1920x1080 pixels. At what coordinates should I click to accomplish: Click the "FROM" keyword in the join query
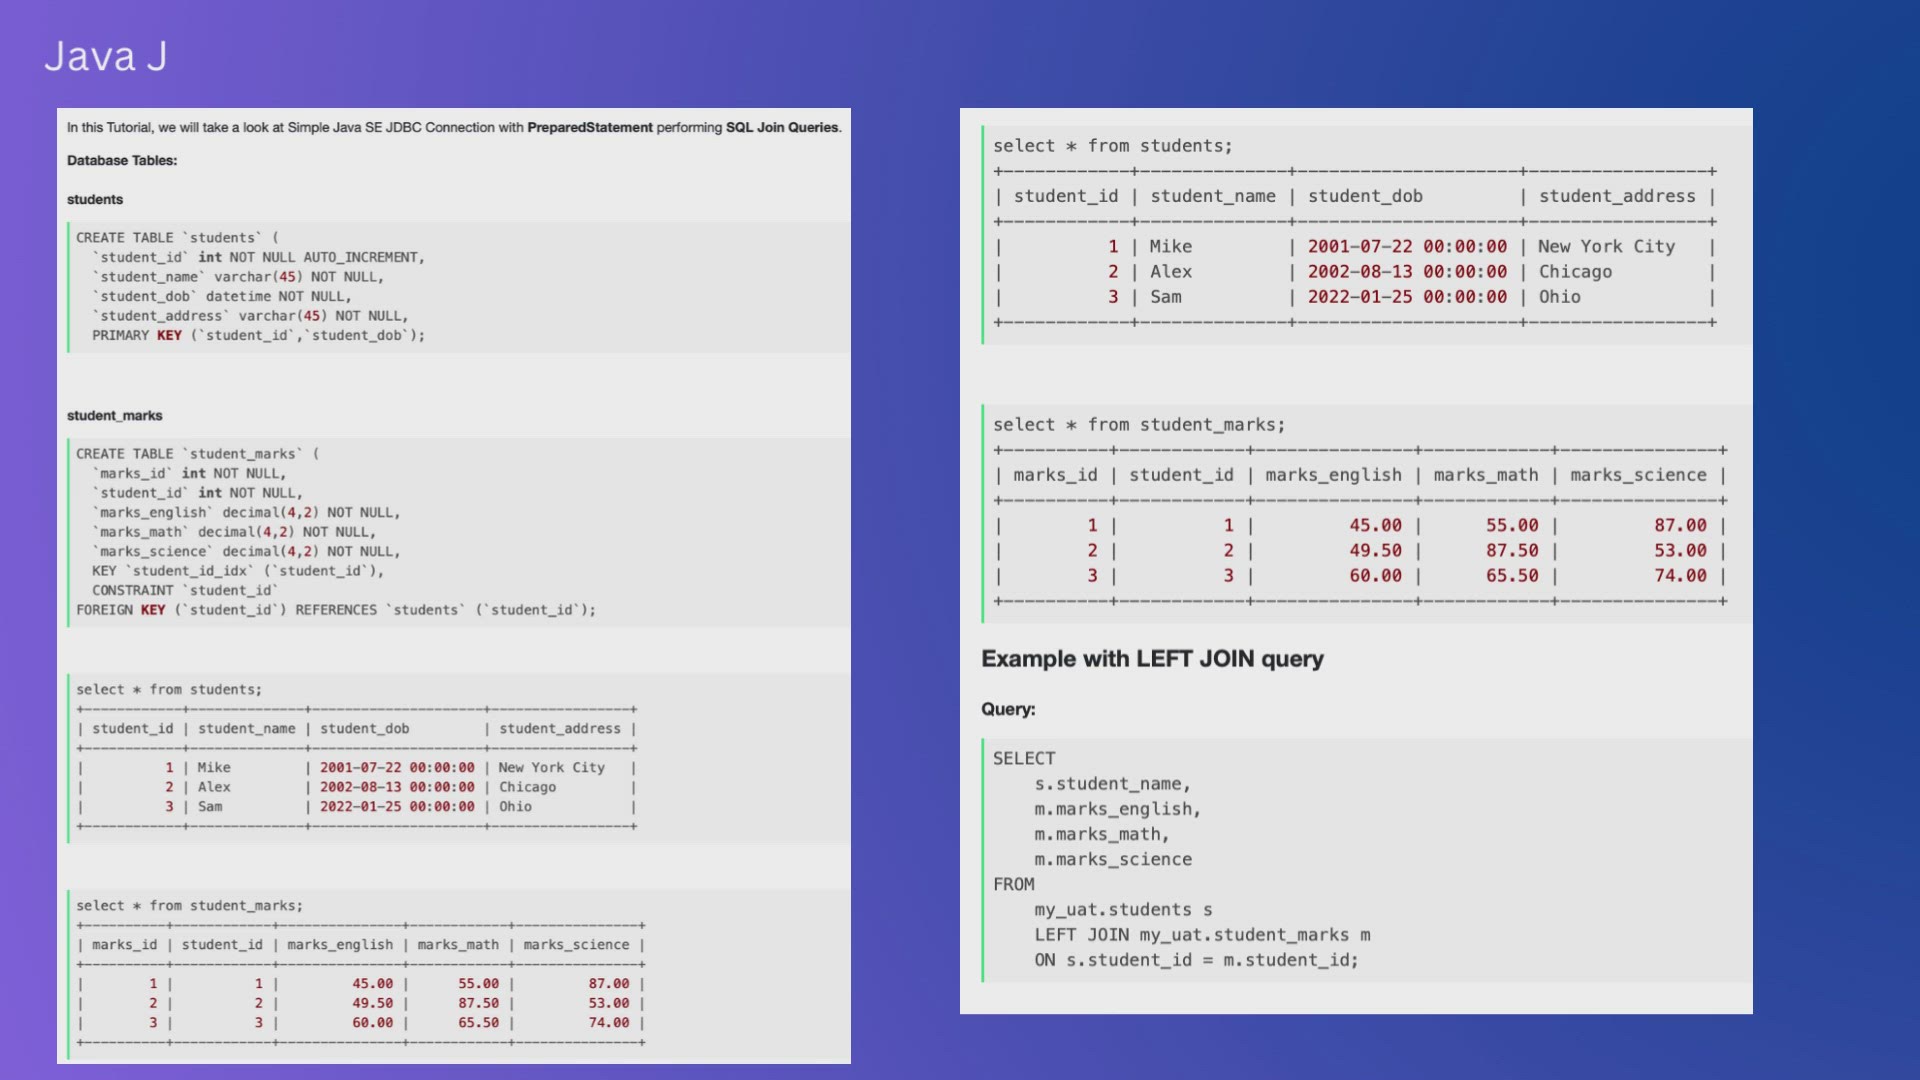[x=1014, y=885]
